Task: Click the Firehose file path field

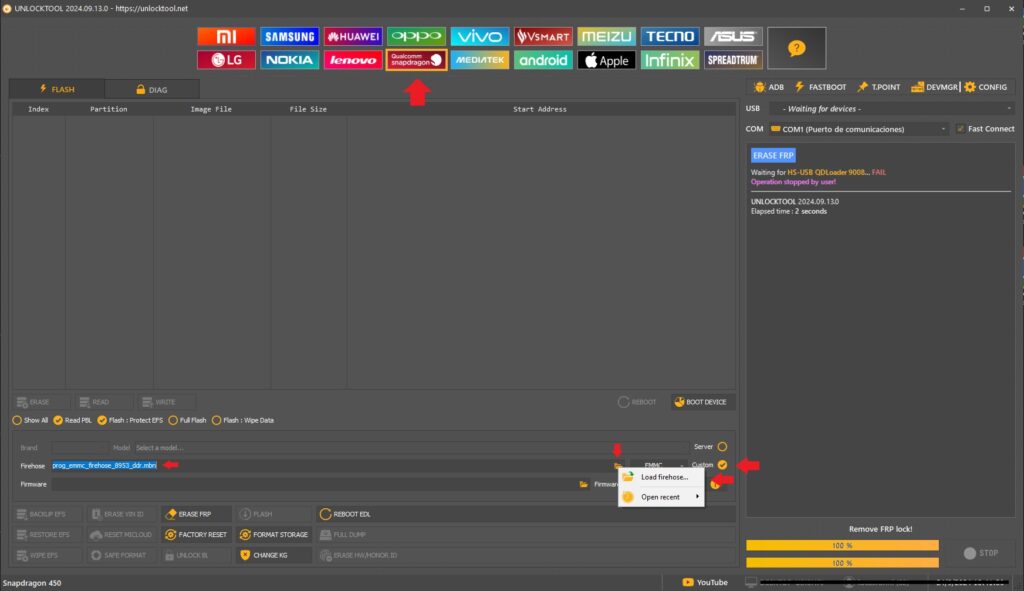Action: pos(330,465)
